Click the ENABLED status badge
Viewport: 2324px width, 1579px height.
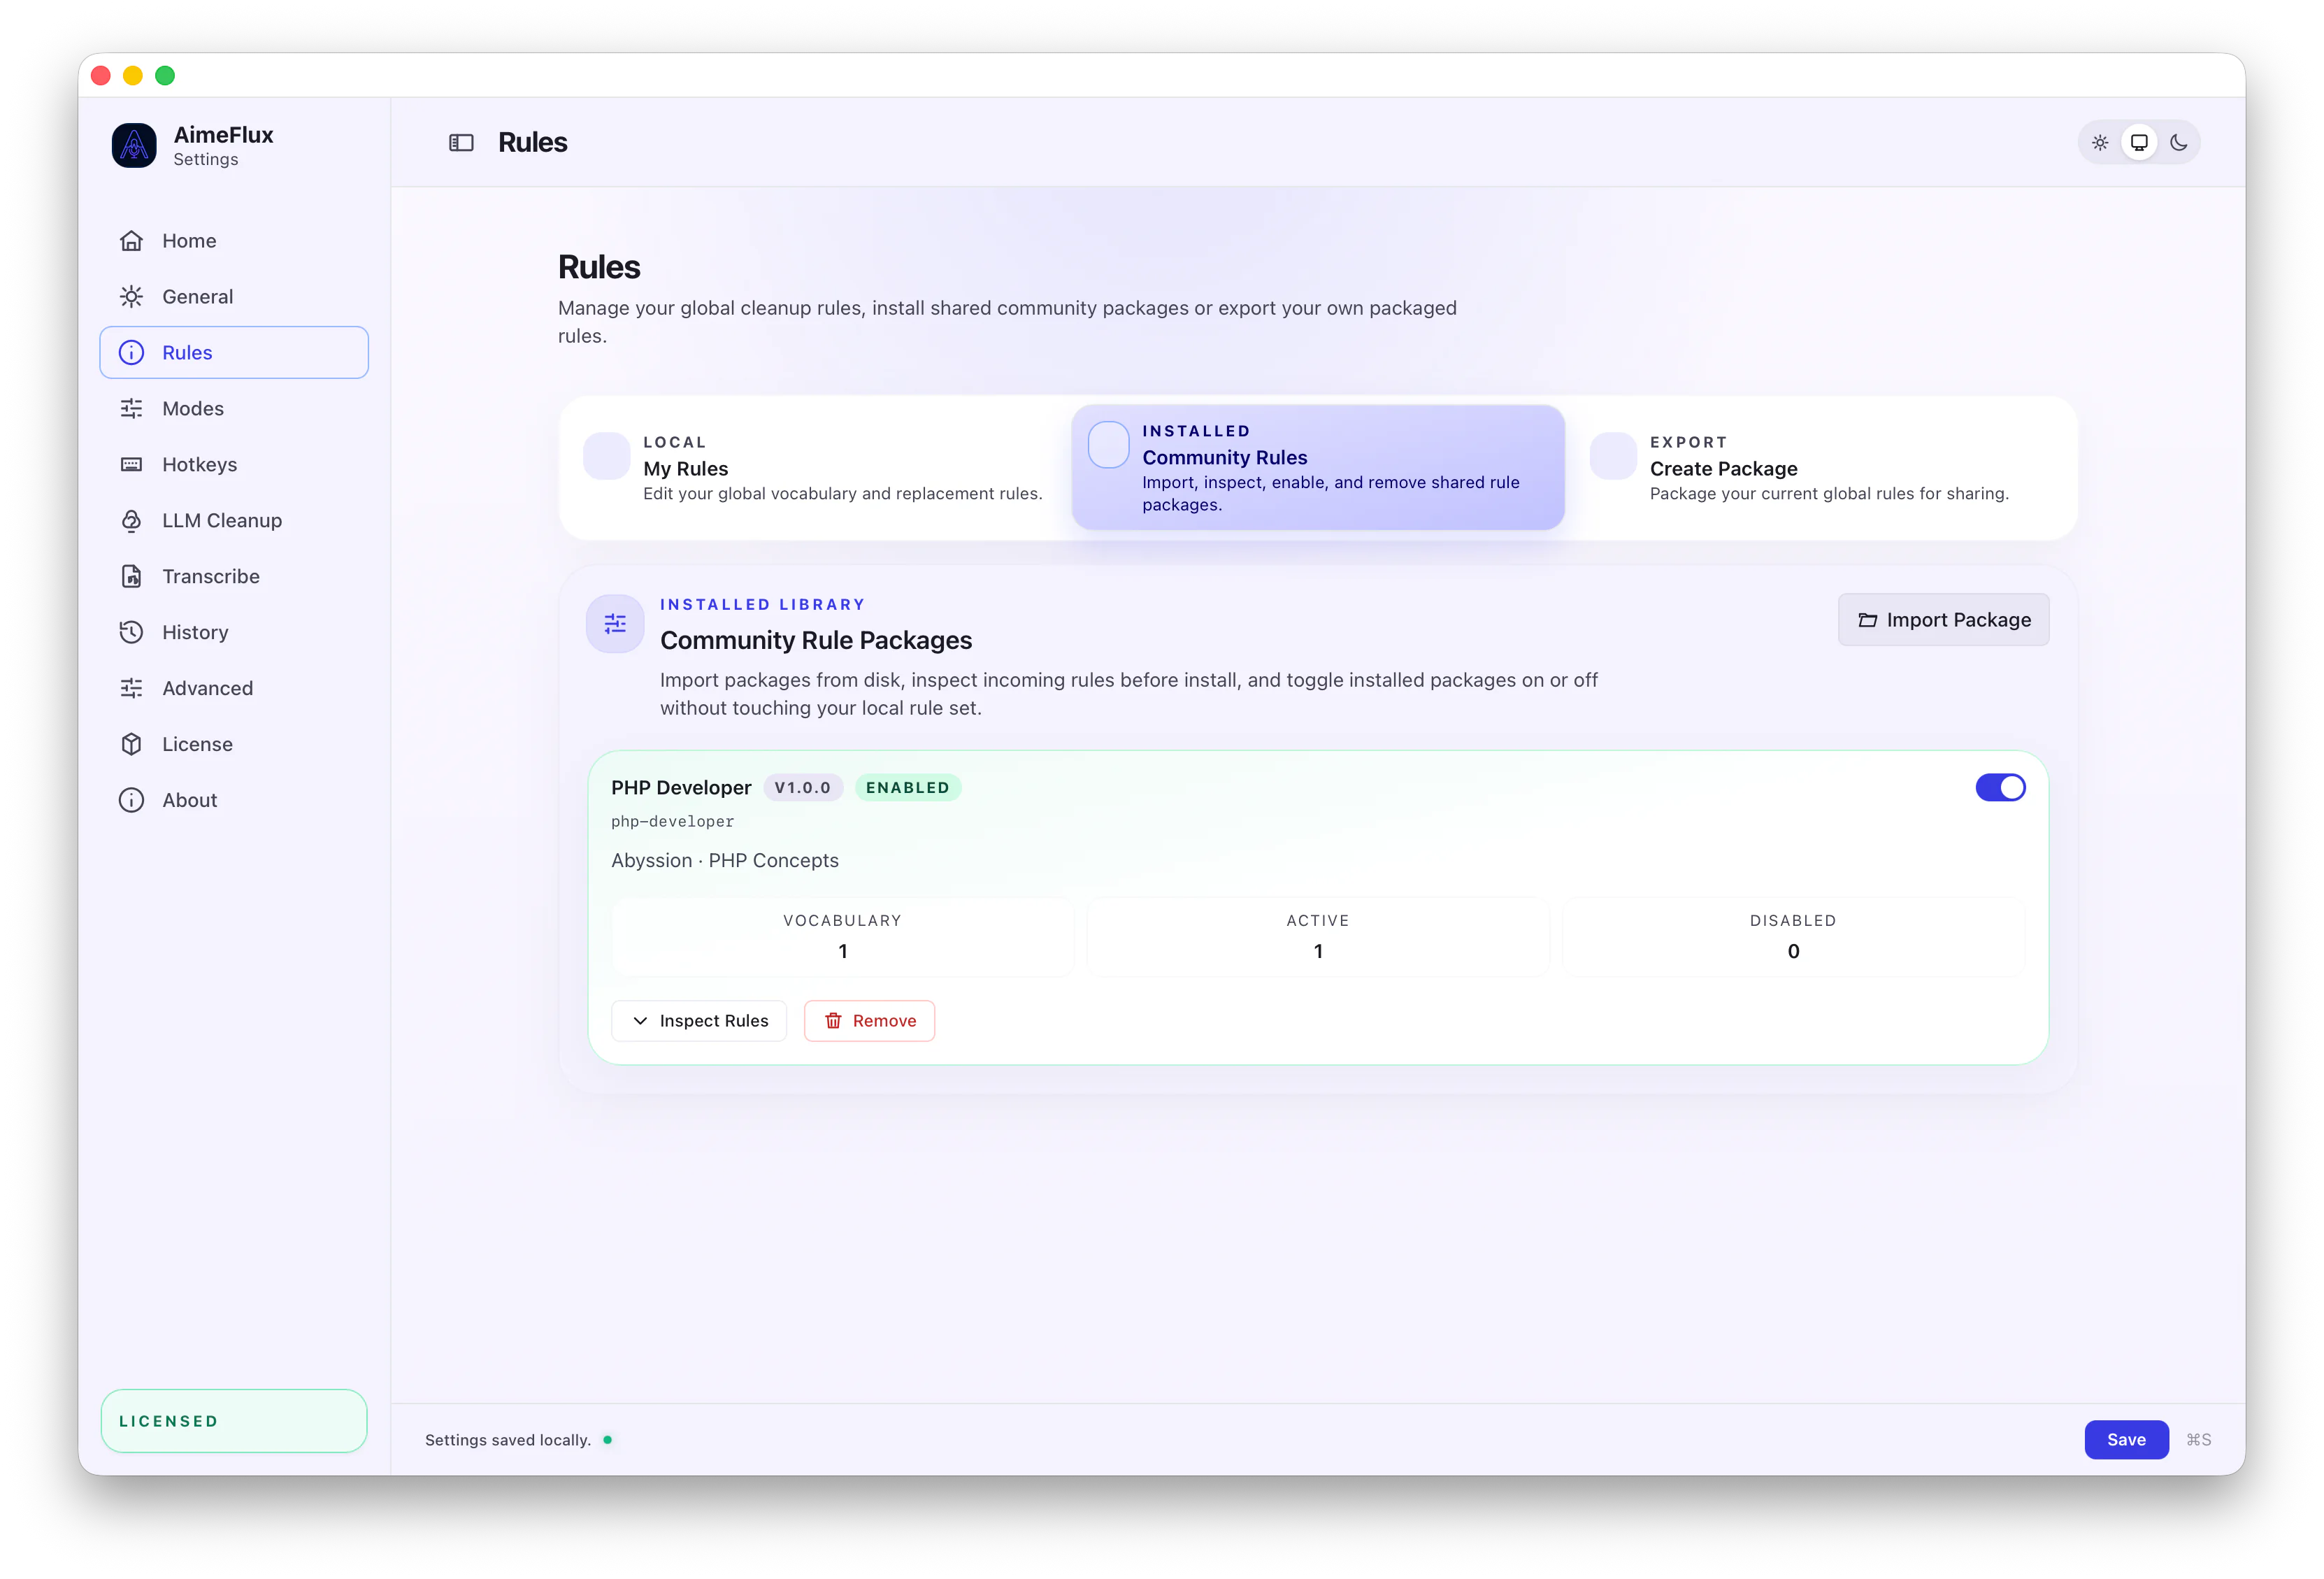click(908, 788)
